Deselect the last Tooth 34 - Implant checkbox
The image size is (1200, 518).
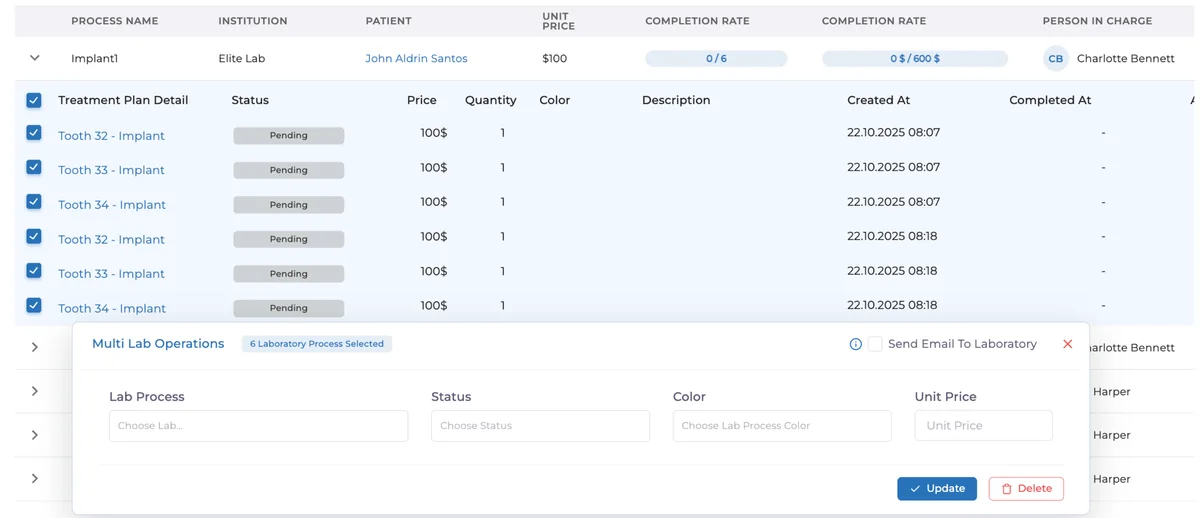(34, 306)
